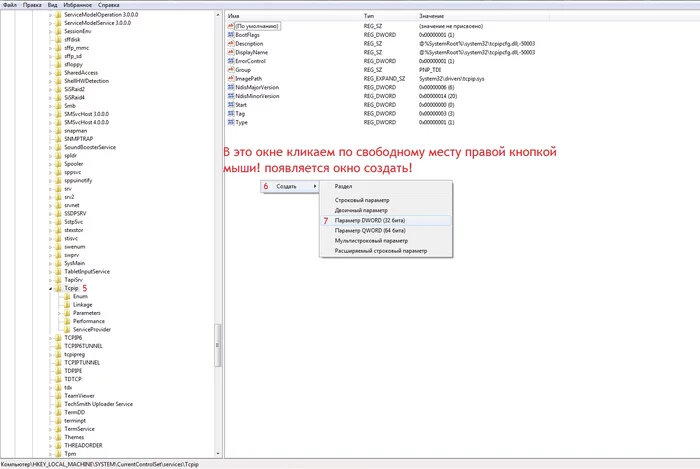
Task: Click the Themes folder icon
Action: pyautogui.click(x=58, y=437)
